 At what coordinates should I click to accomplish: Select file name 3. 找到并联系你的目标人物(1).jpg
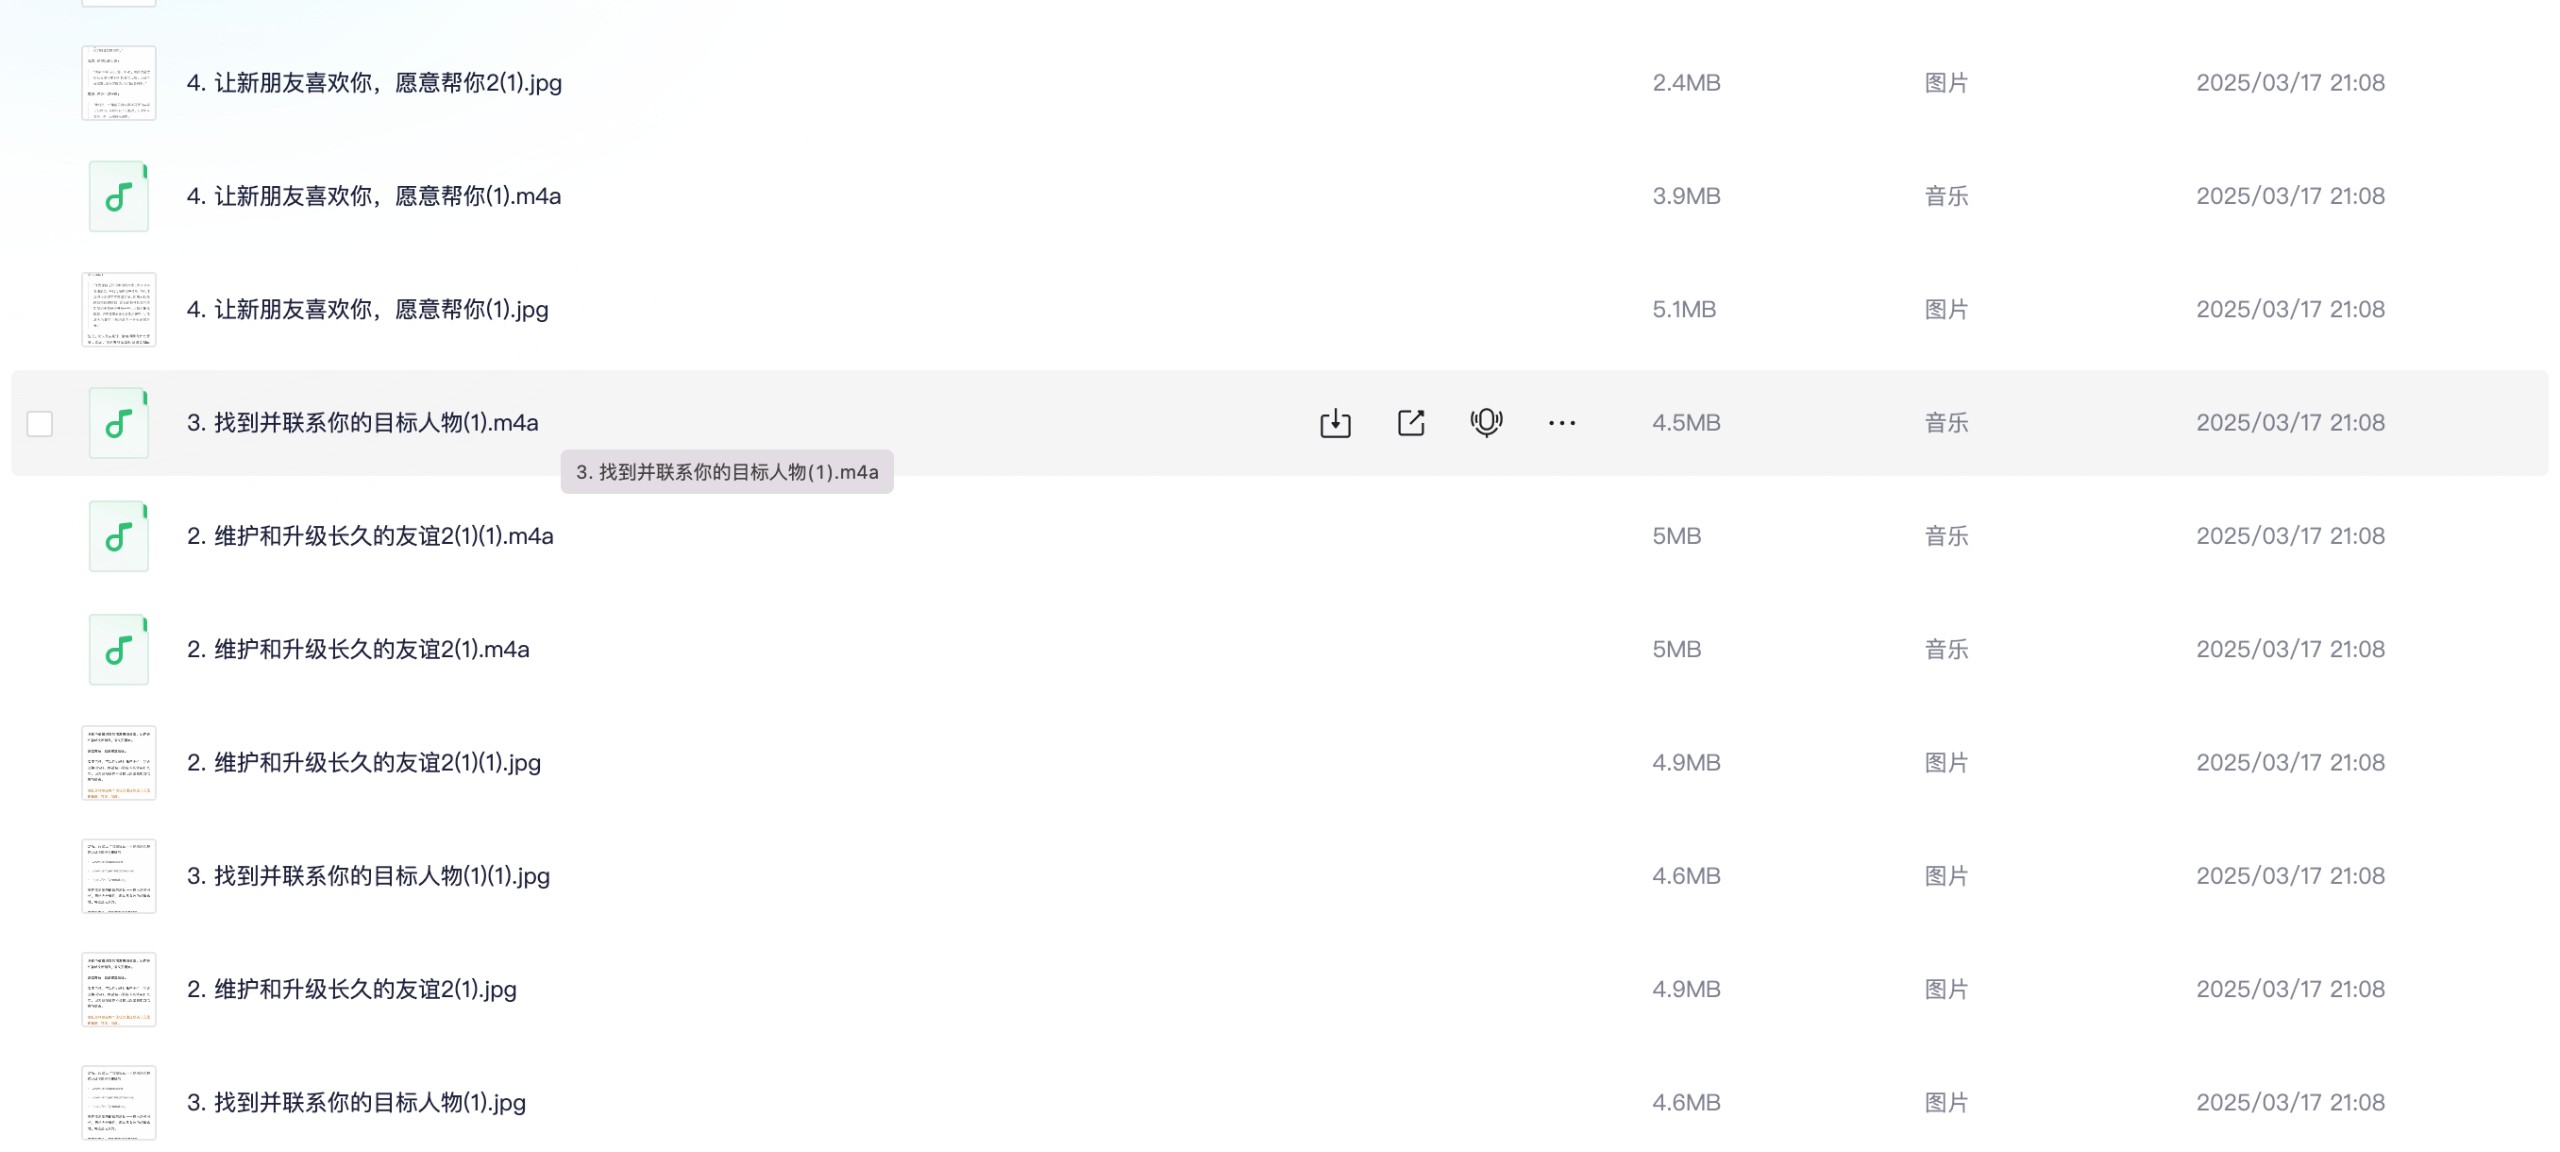tap(356, 1102)
